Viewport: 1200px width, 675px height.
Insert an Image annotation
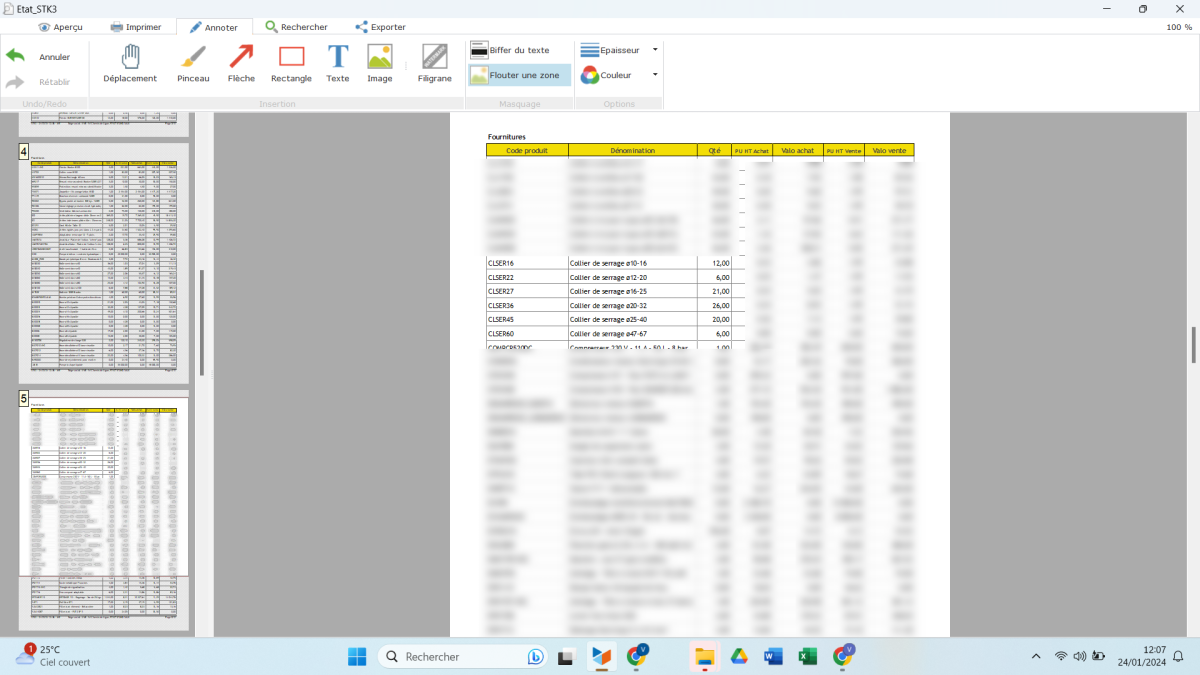380,62
